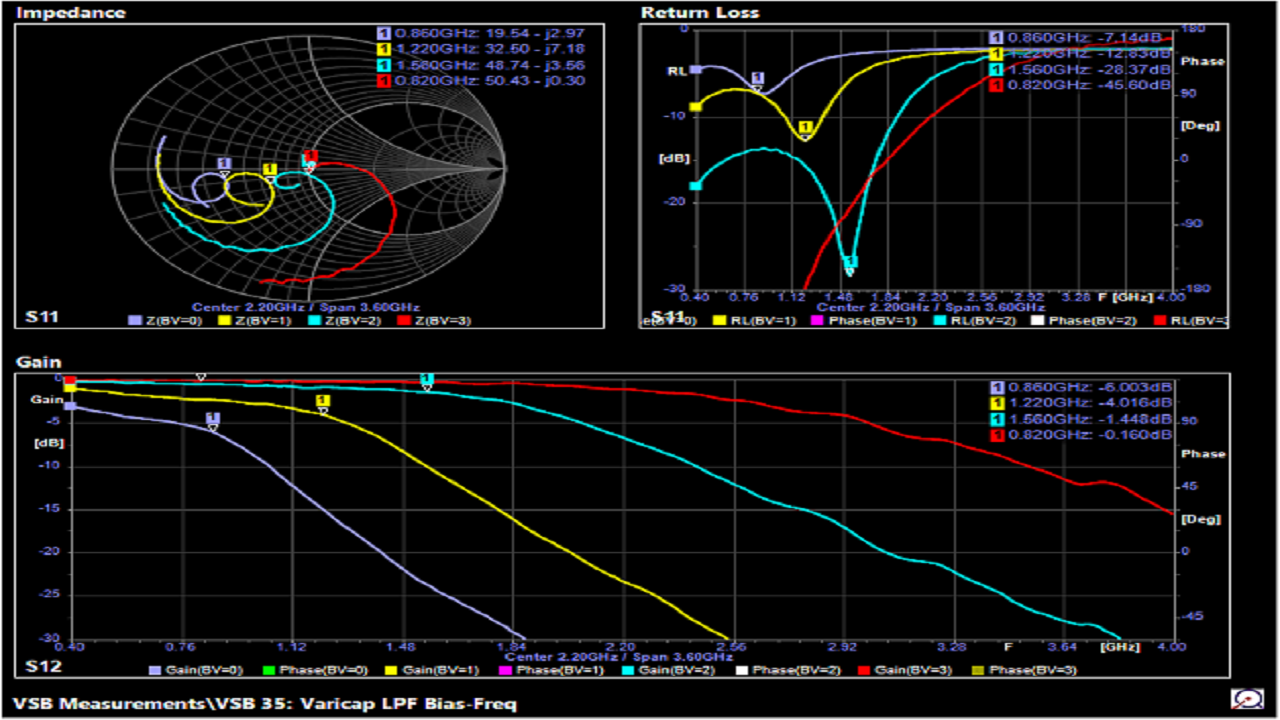Toggle the Z(BV=0) legend swatch
This screenshot has width=1280, height=720.
pos(138,320)
